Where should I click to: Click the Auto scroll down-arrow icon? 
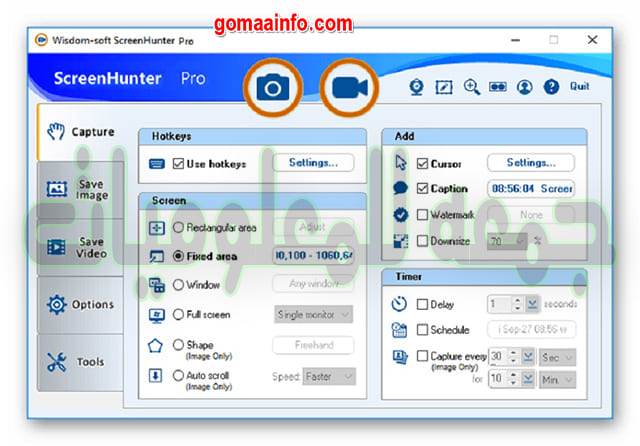(156, 375)
